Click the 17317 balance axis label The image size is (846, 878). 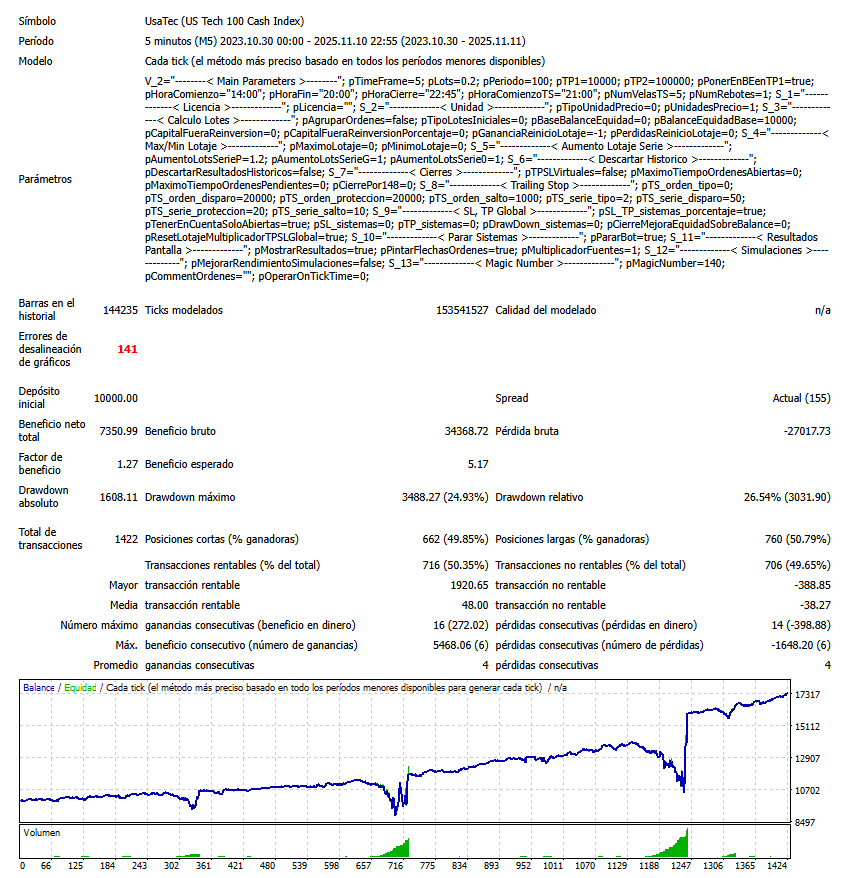click(807, 694)
